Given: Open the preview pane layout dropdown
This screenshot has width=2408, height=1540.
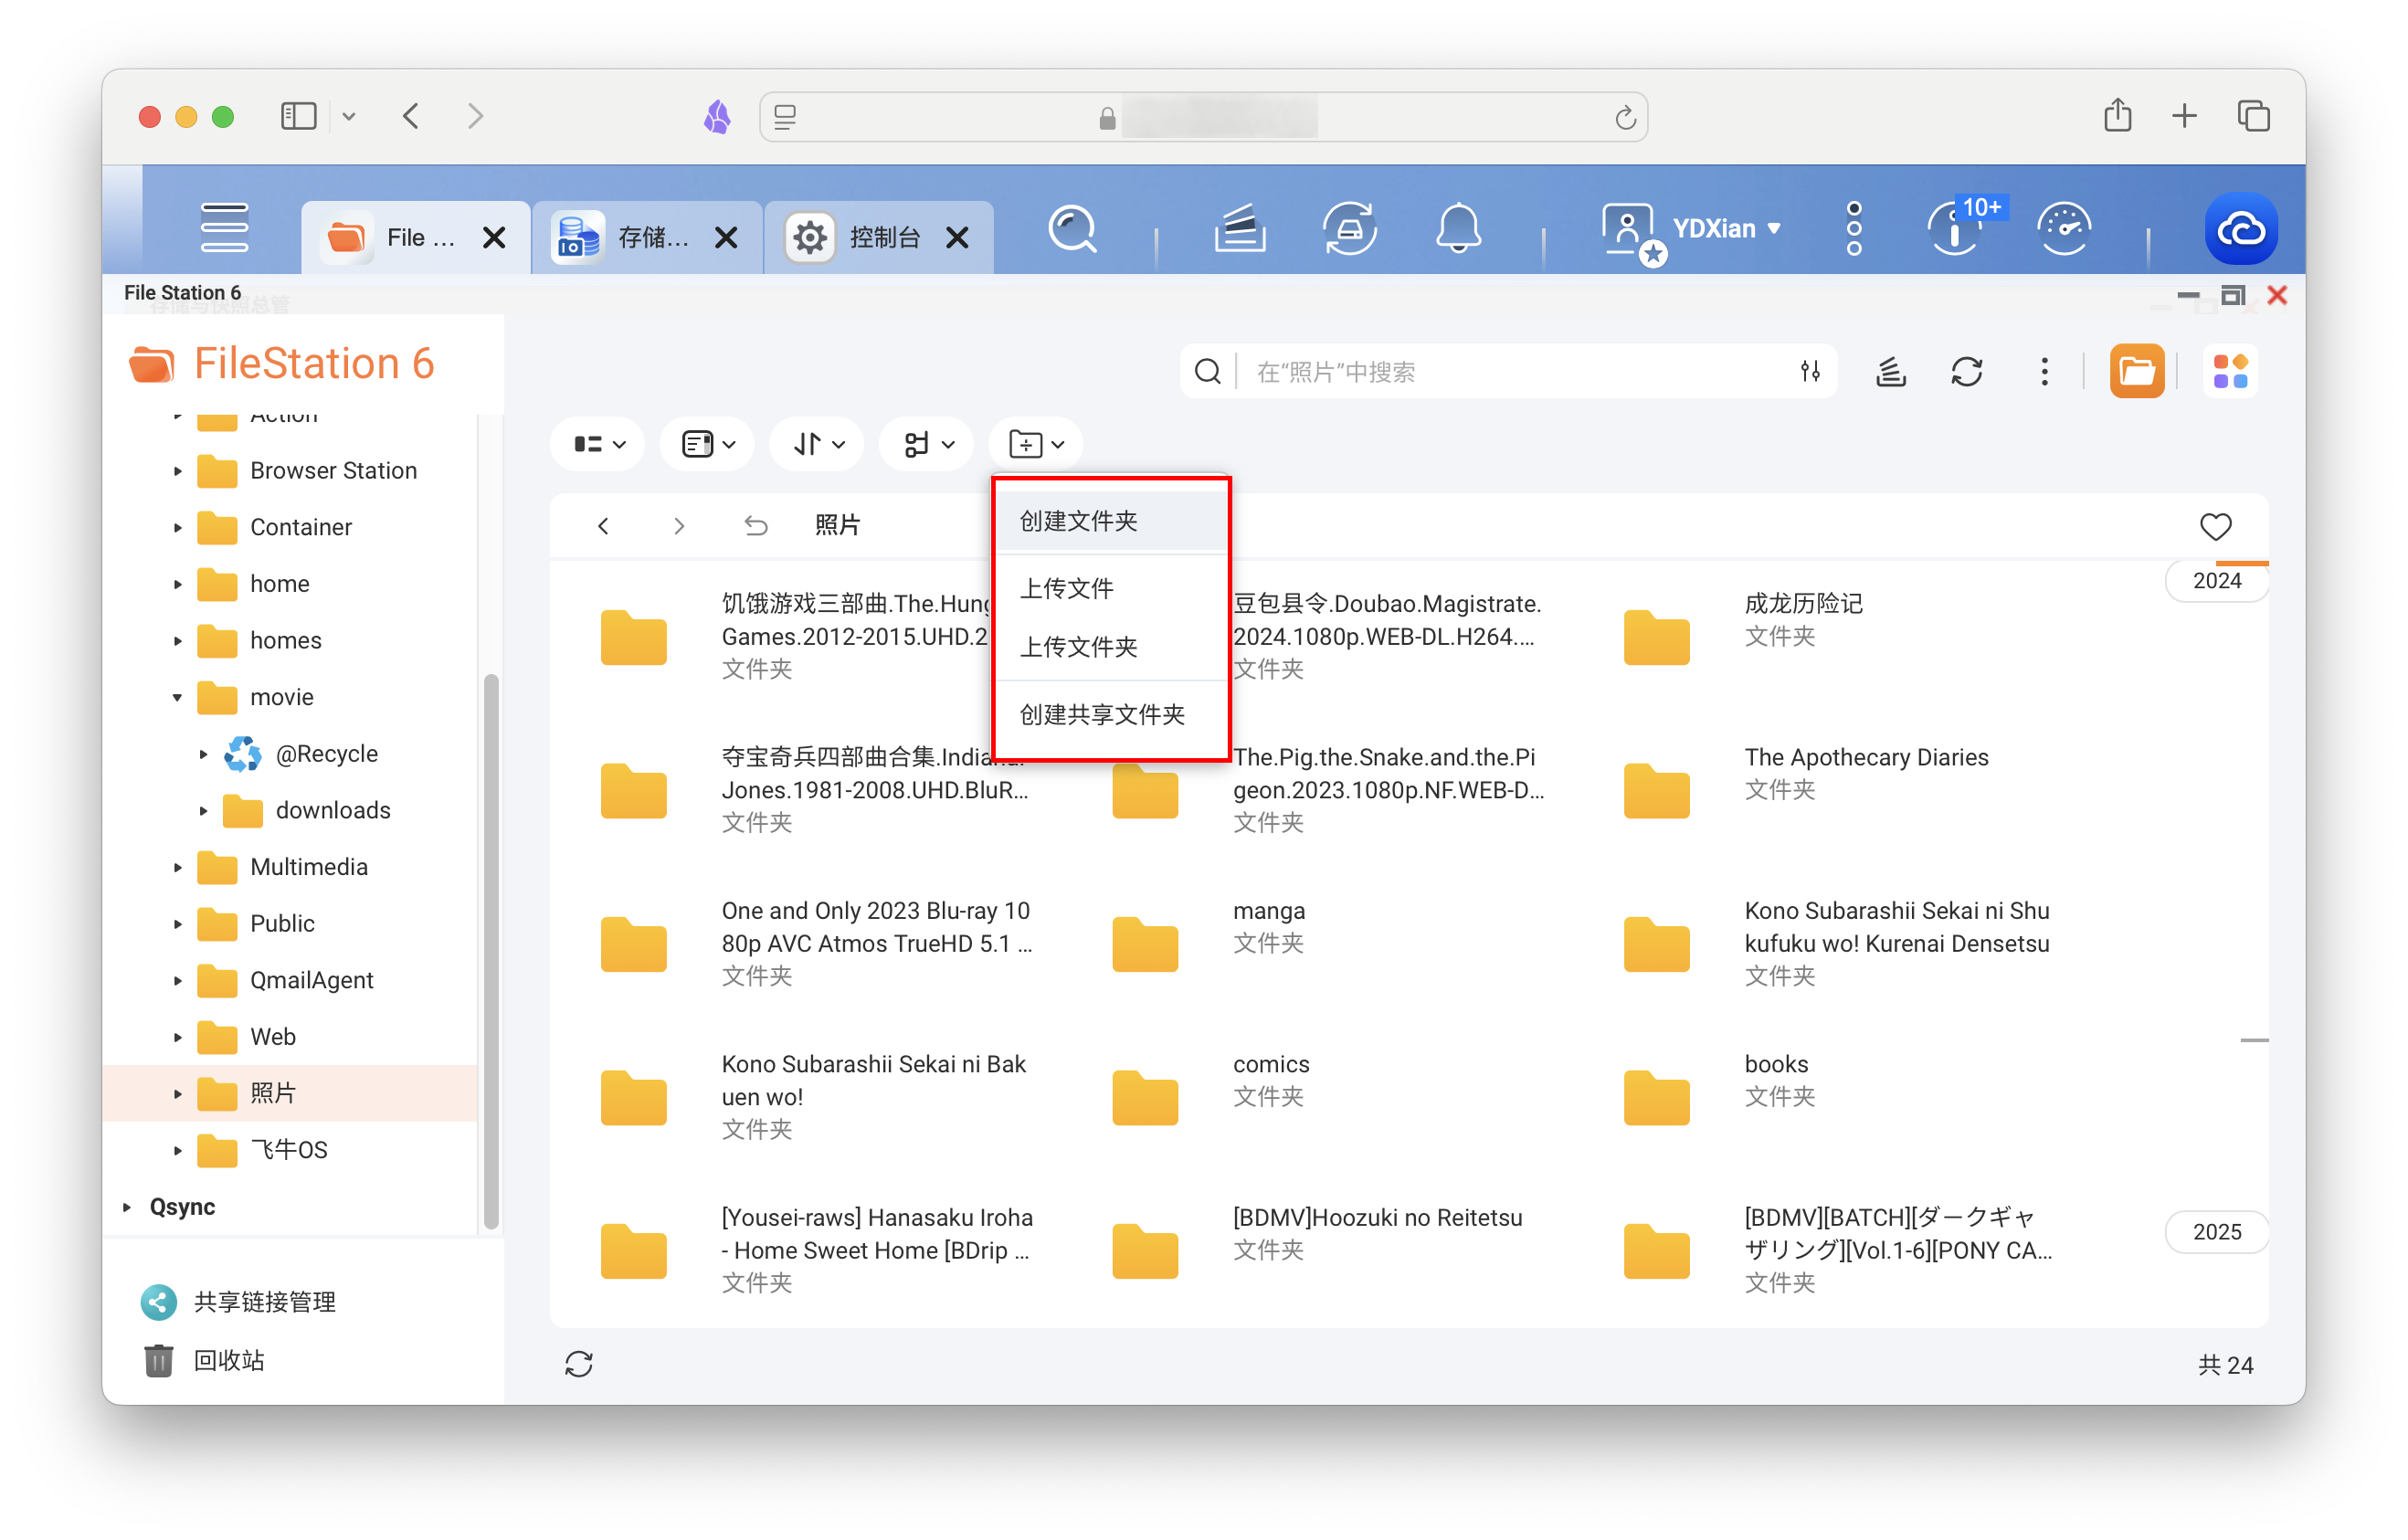Looking at the screenshot, I should coord(708,444).
